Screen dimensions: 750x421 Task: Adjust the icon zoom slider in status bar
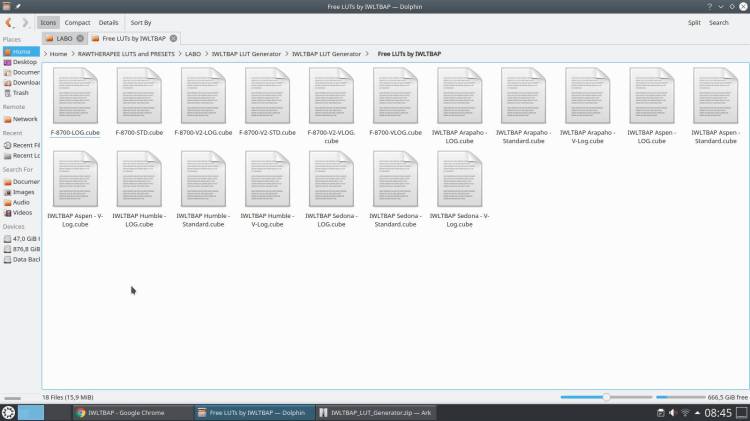(606, 397)
